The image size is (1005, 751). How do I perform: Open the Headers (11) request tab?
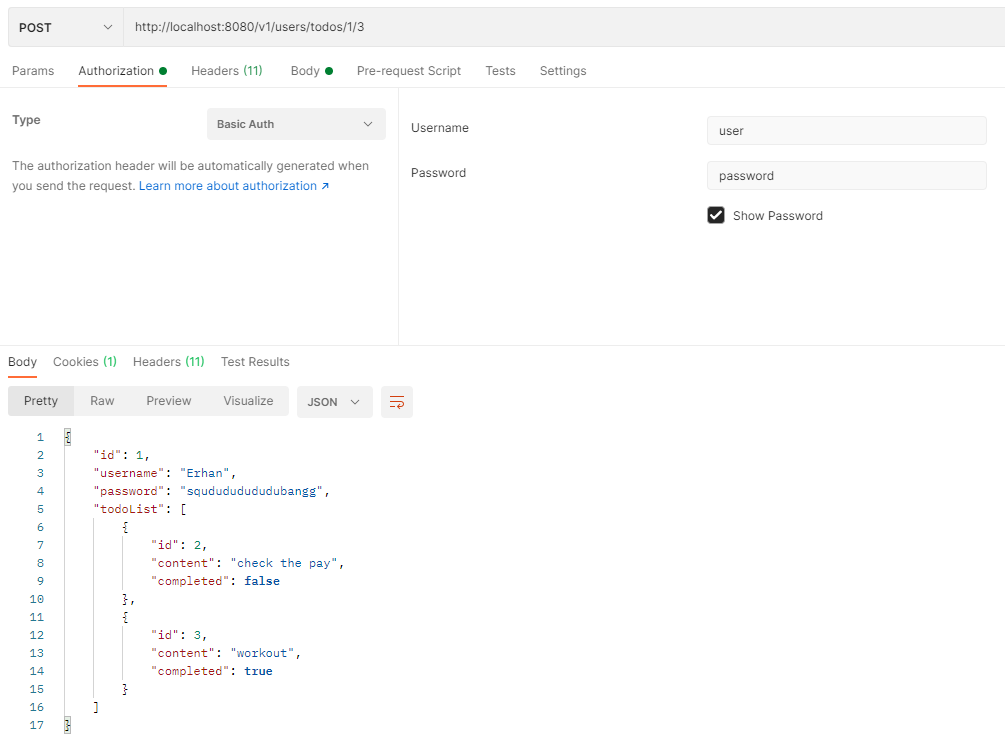click(227, 71)
